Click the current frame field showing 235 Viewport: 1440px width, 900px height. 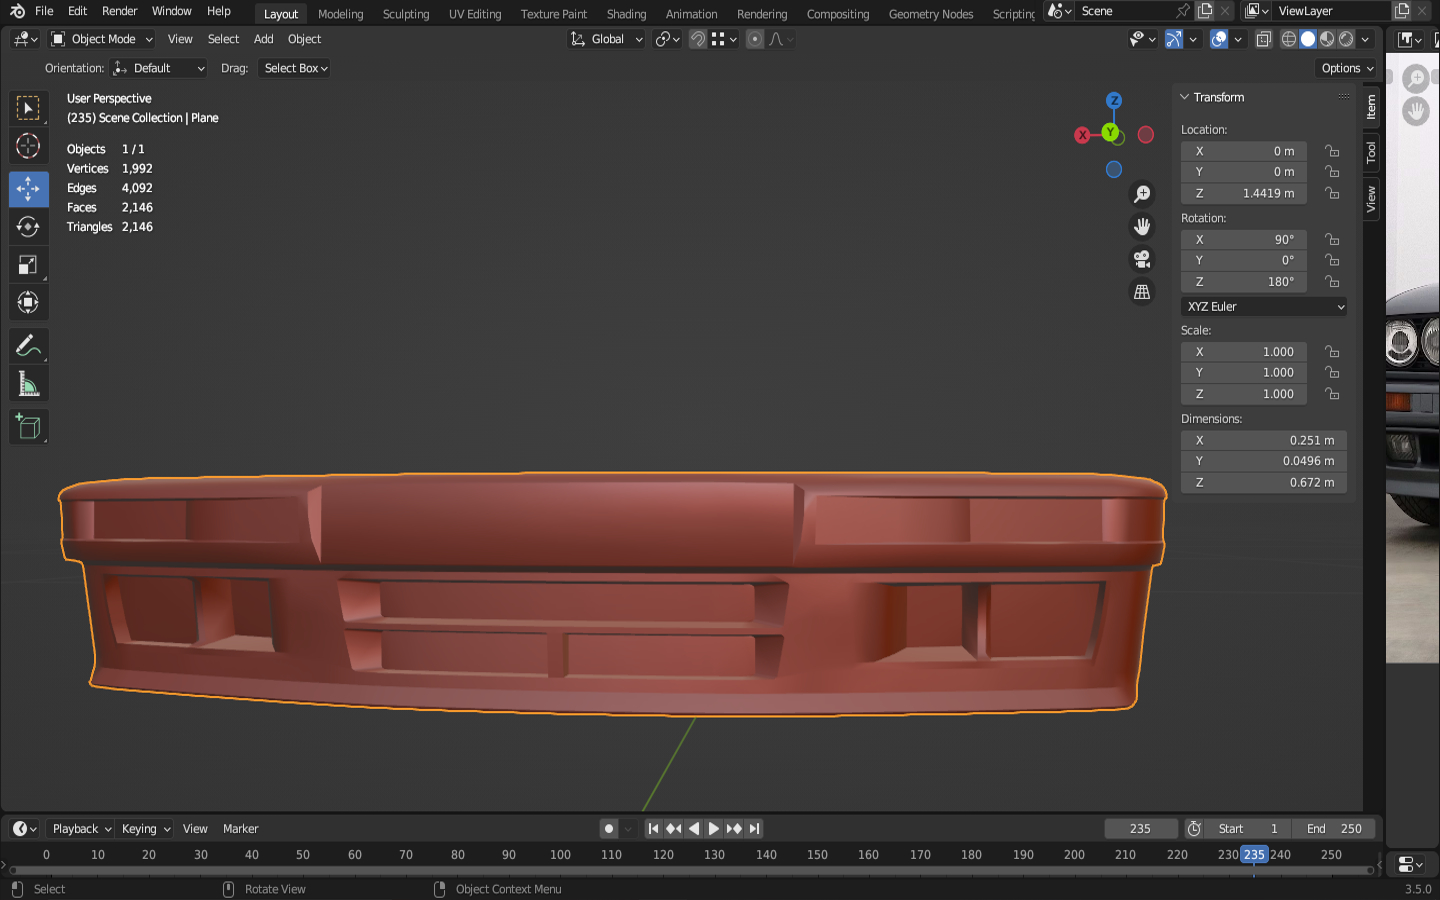click(1140, 829)
